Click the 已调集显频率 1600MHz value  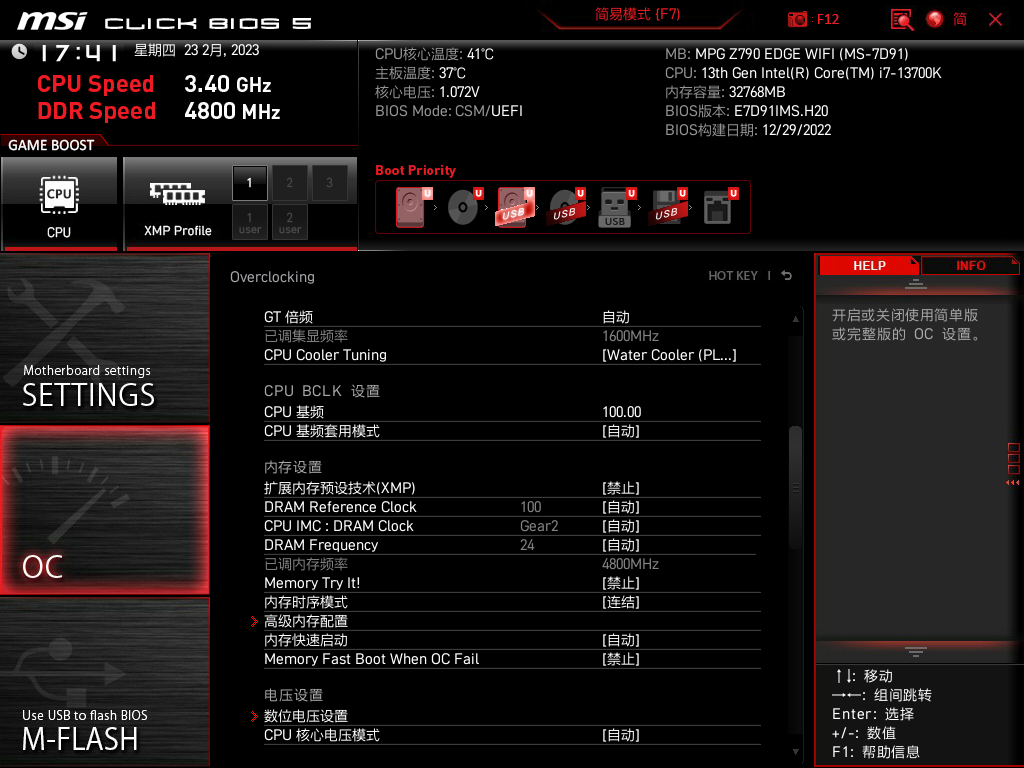click(630, 336)
